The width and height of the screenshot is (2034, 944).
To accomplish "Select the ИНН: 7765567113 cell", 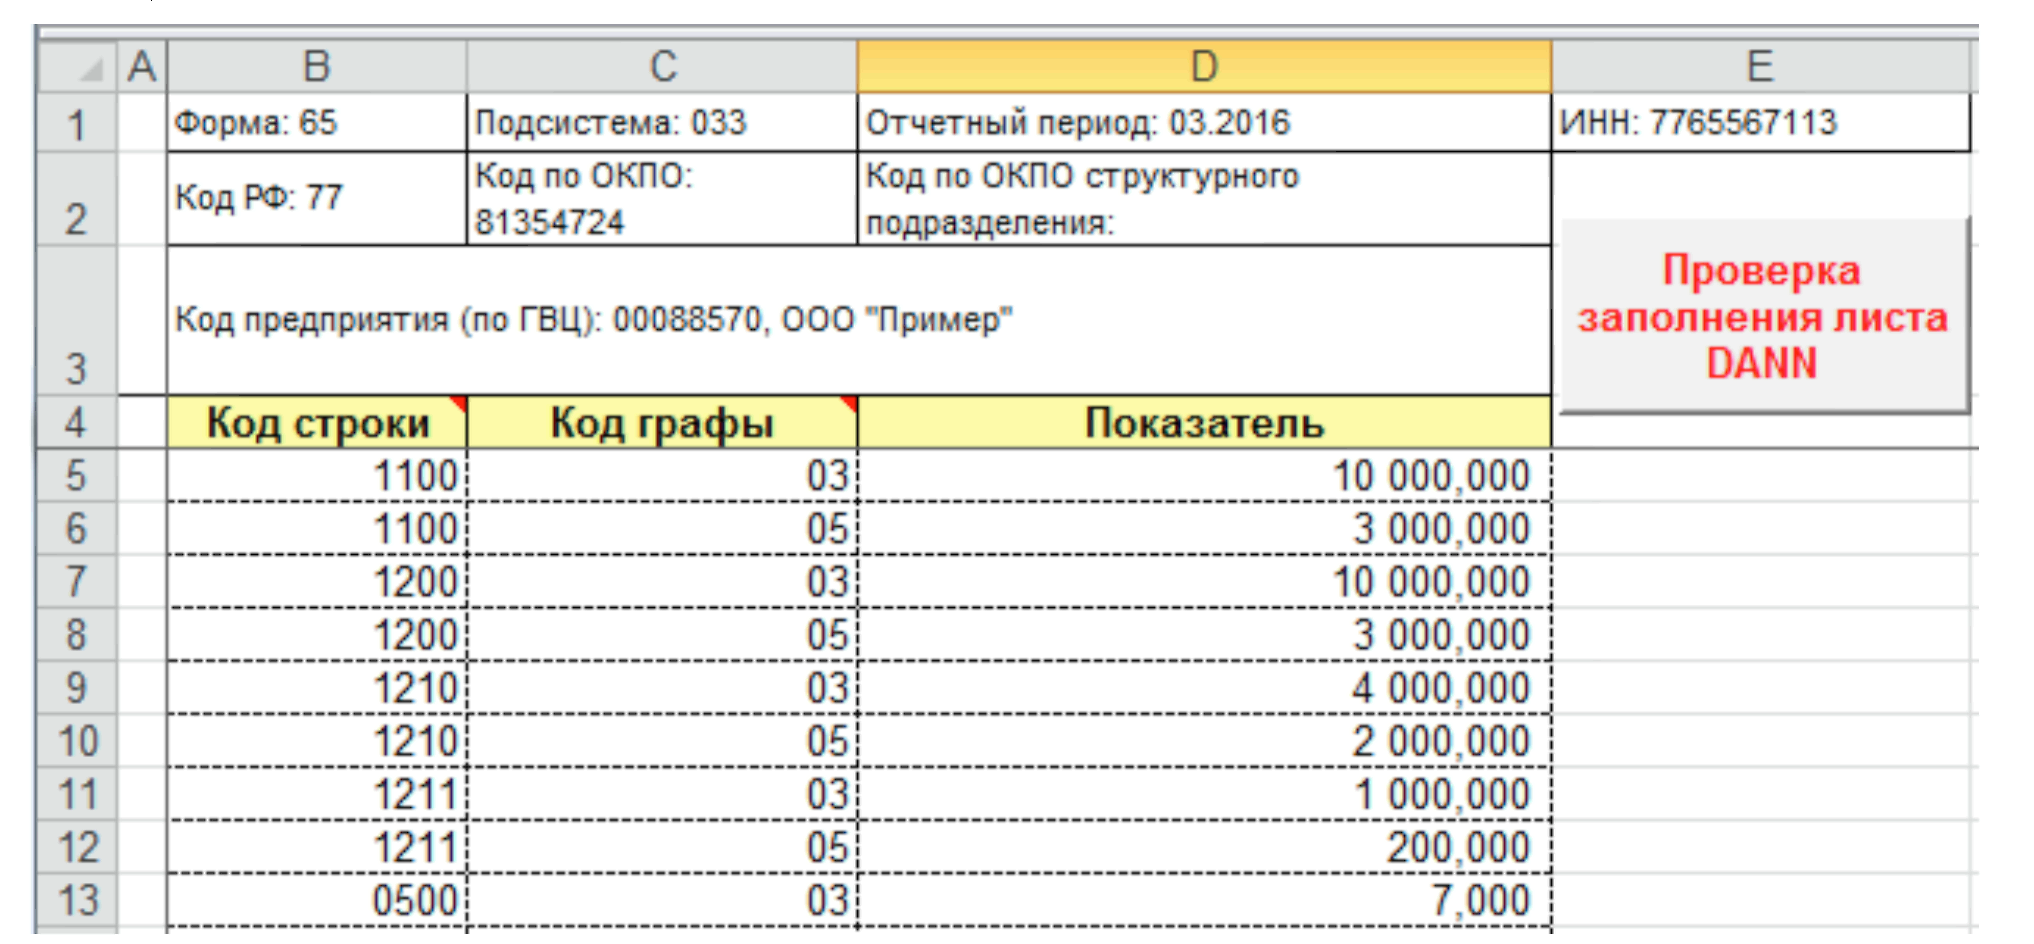I will pyautogui.click(x=1759, y=123).
